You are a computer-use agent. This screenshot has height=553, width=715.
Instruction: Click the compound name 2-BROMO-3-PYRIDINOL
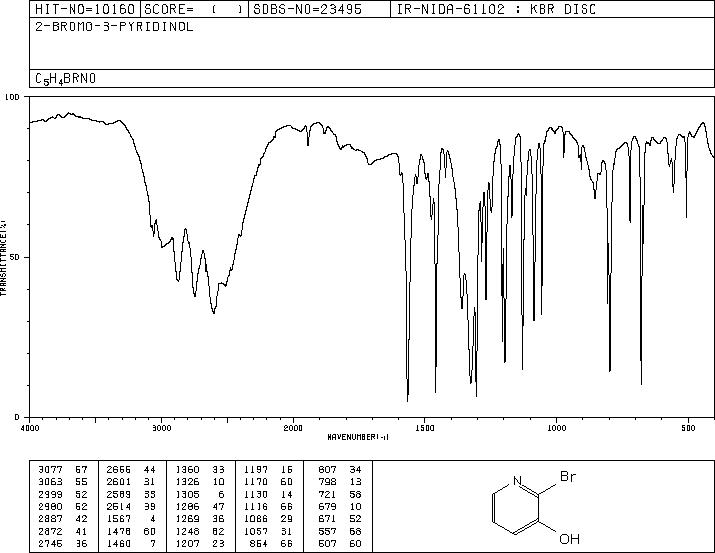click(x=114, y=27)
